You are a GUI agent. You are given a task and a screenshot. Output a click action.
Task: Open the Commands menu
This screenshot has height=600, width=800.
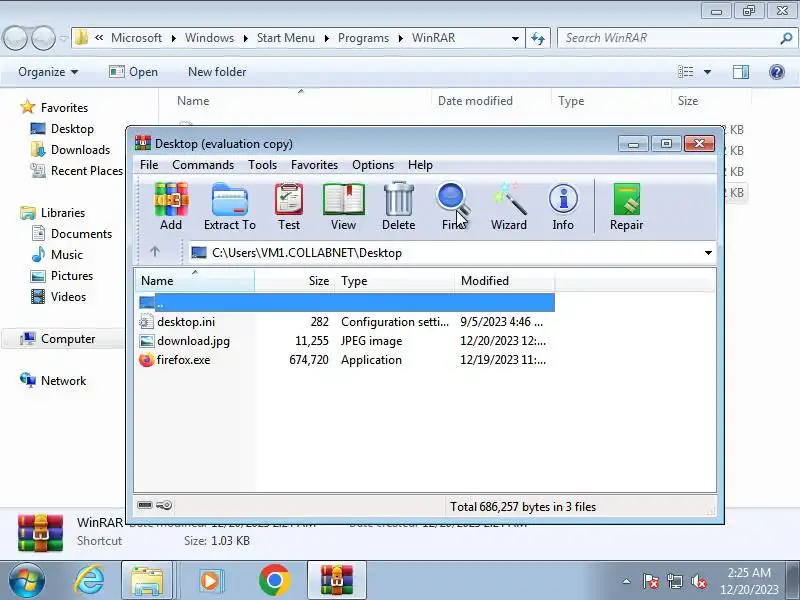point(203,165)
